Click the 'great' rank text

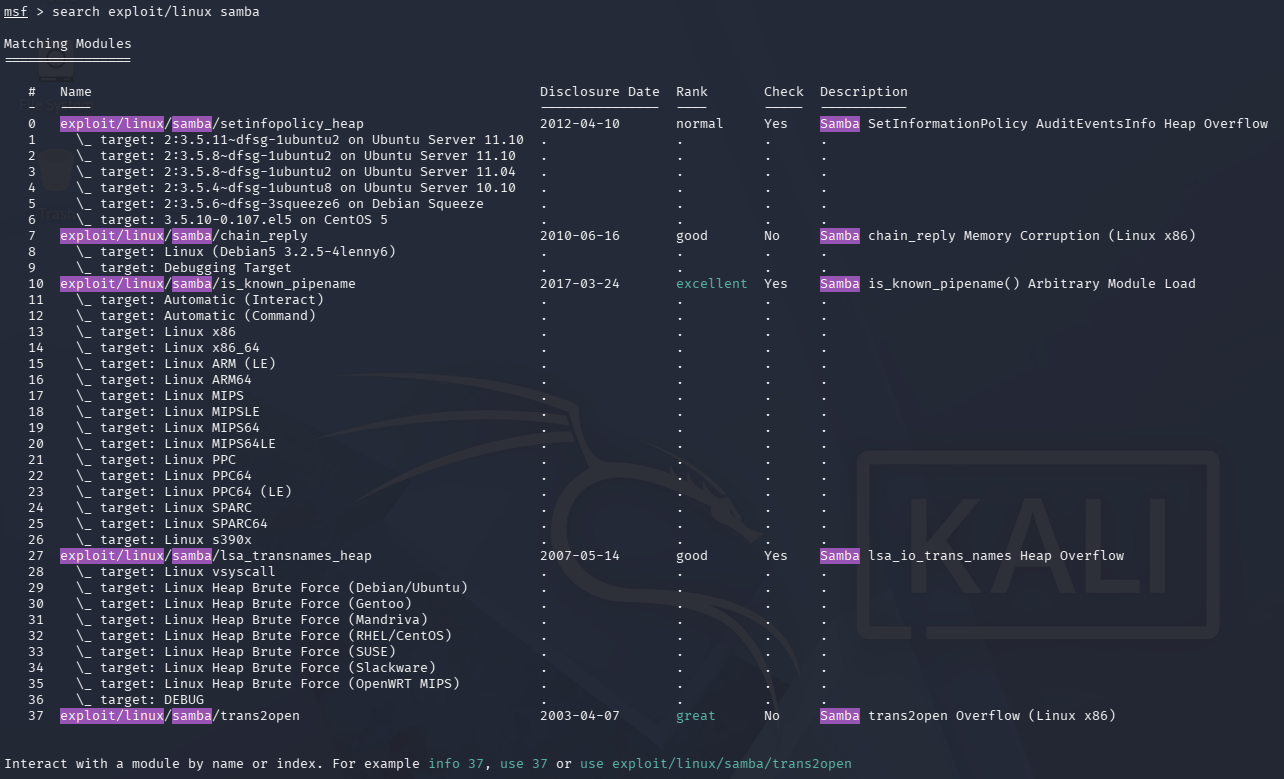695,716
